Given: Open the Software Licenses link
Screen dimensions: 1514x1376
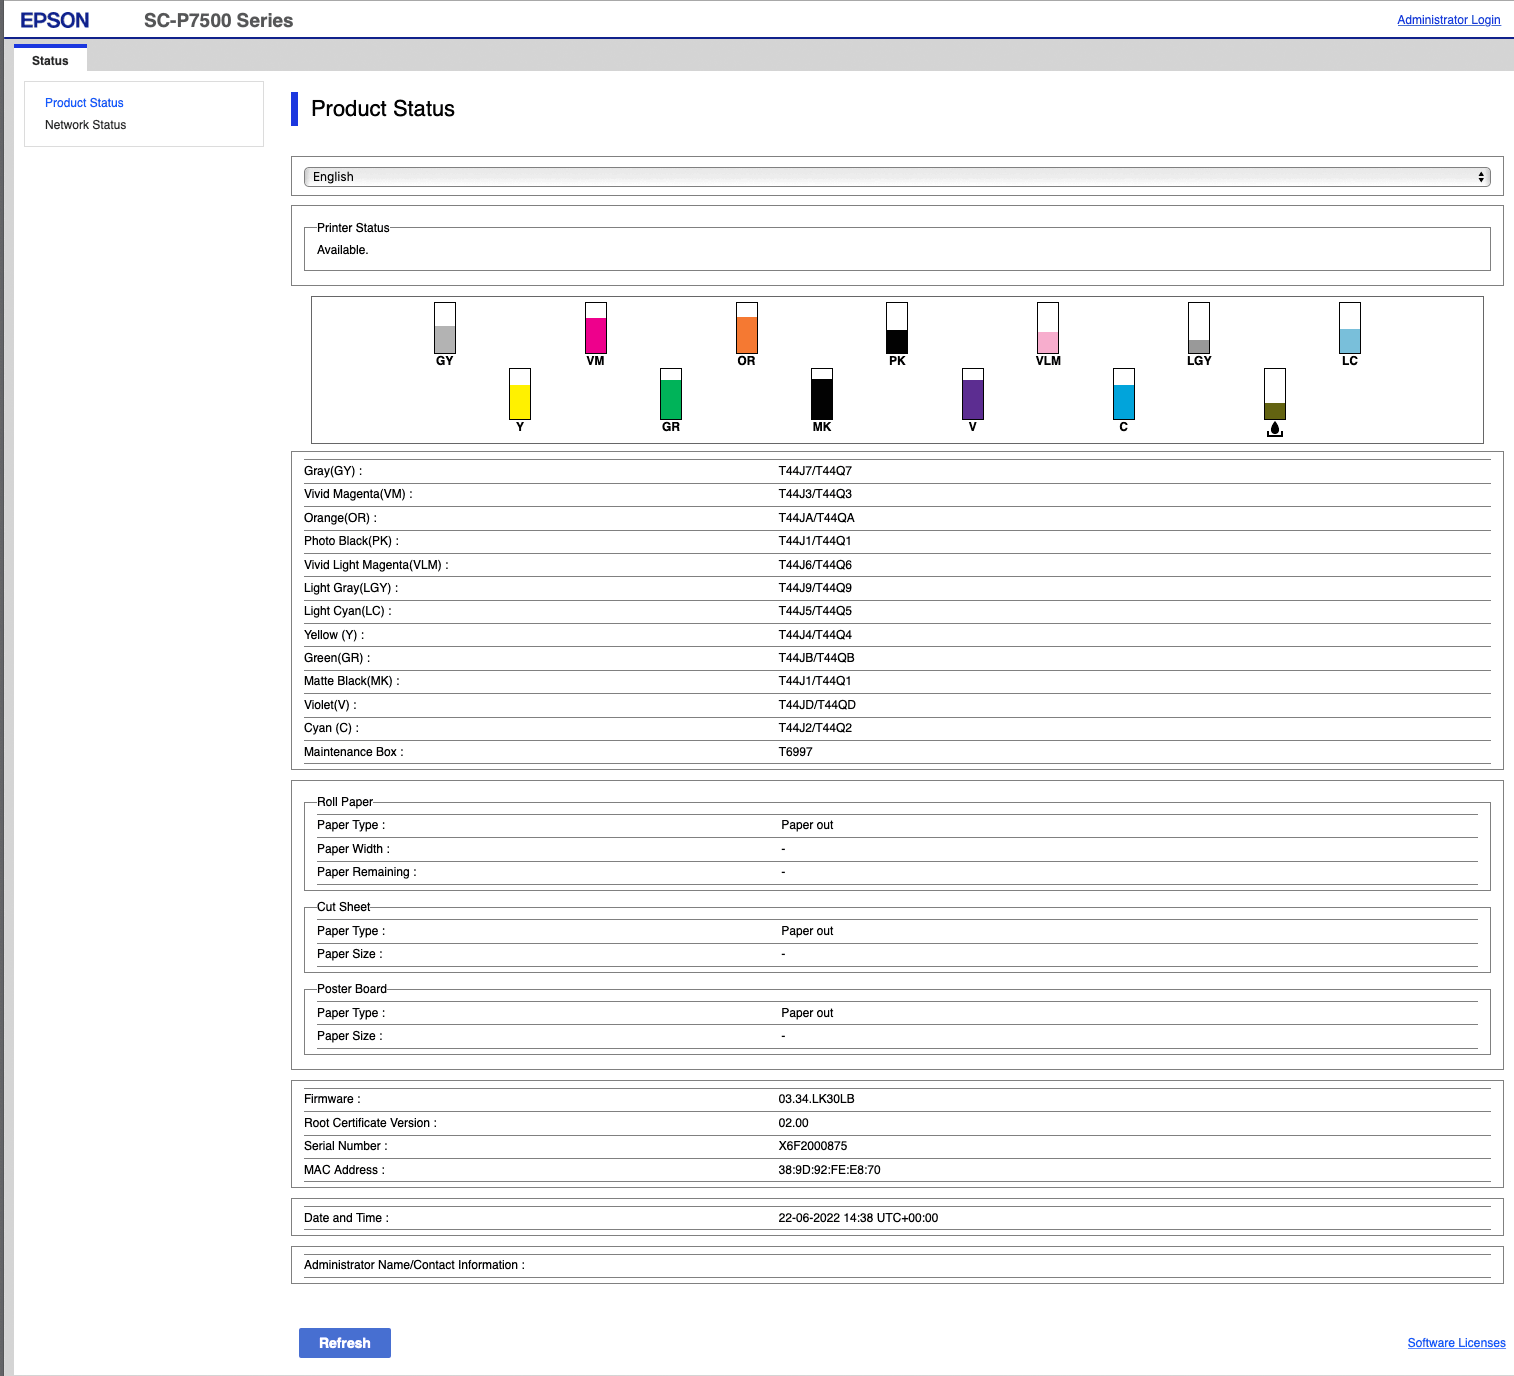Looking at the screenshot, I should click(1456, 1343).
